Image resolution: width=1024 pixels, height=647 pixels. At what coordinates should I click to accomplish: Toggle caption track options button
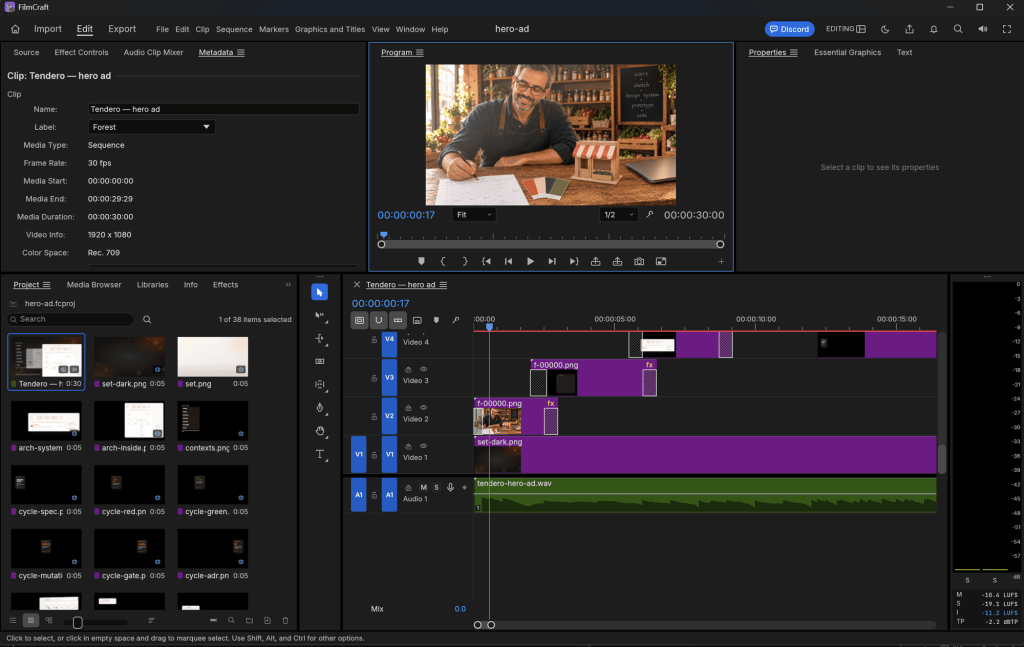click(417, 320)
